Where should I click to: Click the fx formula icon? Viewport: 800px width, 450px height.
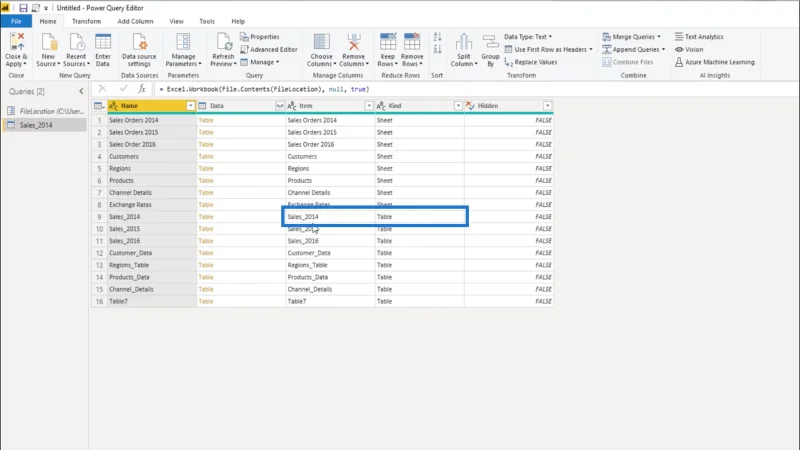(142, 89)
